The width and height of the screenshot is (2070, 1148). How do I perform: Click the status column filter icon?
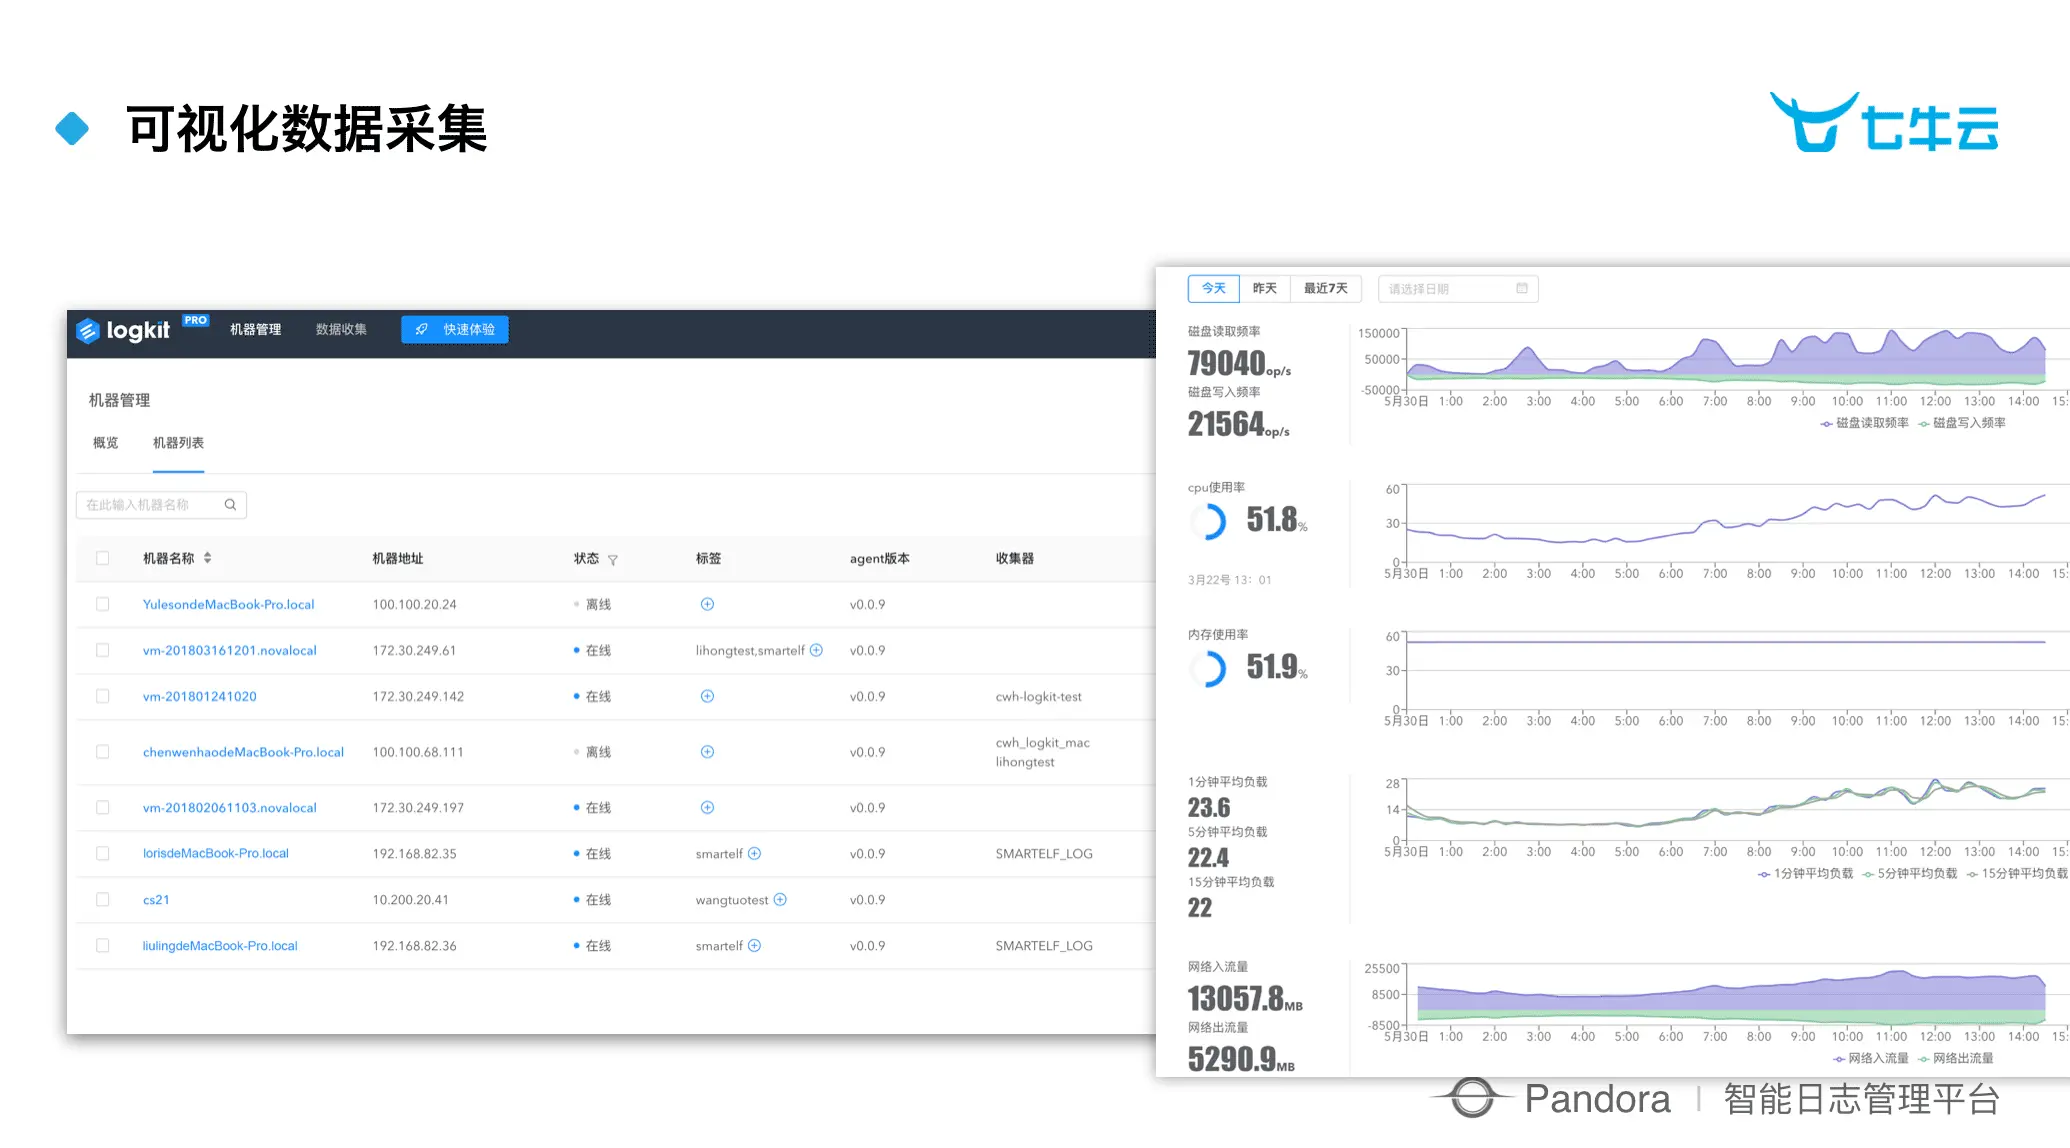[x=613, y=560]
